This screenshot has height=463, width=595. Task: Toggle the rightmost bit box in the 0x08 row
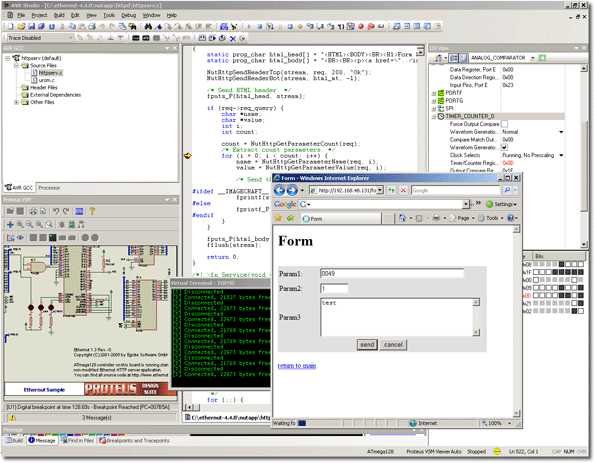(581, 264)
